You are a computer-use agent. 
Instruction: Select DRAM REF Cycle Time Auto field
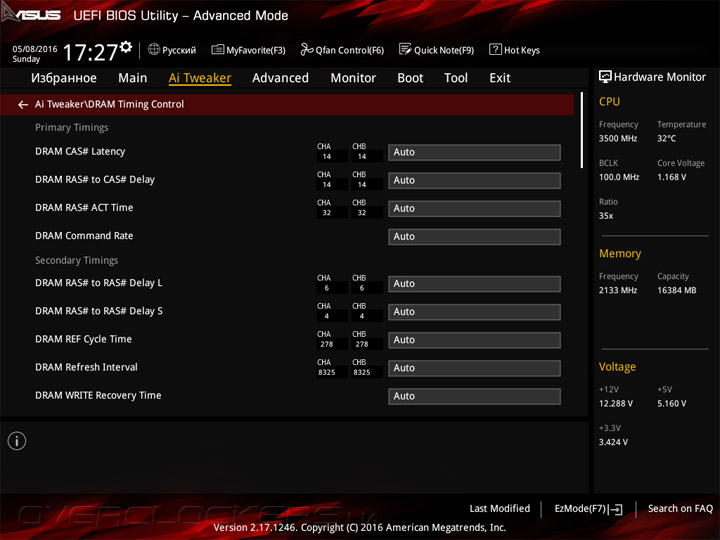(474, 340)
